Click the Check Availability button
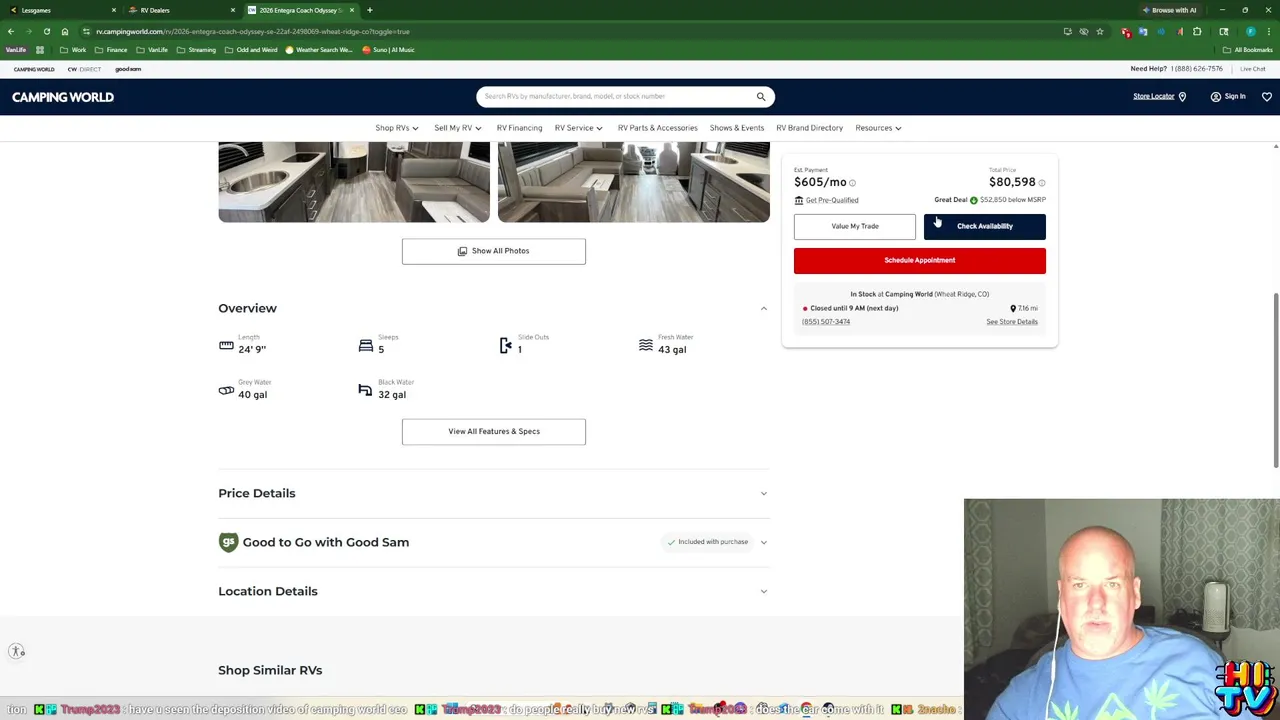Image resolution: width=1280 pixels, height=720 pixels. click(x=984, y=226)
